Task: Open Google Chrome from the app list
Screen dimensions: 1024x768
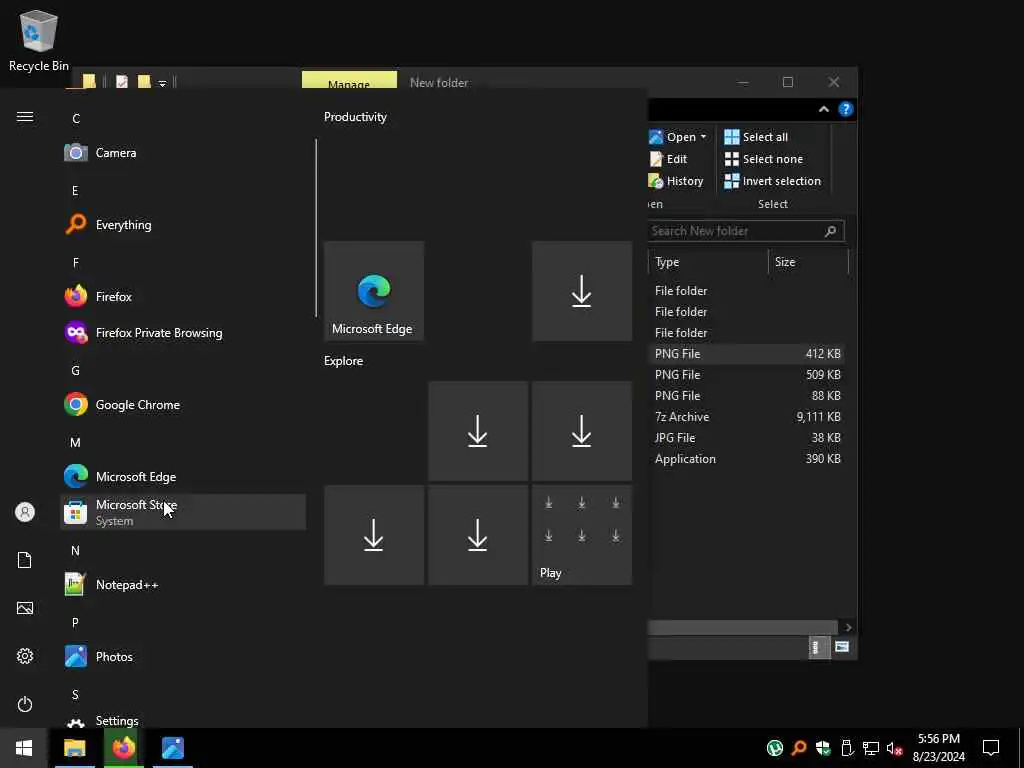Action: (183, 405)
